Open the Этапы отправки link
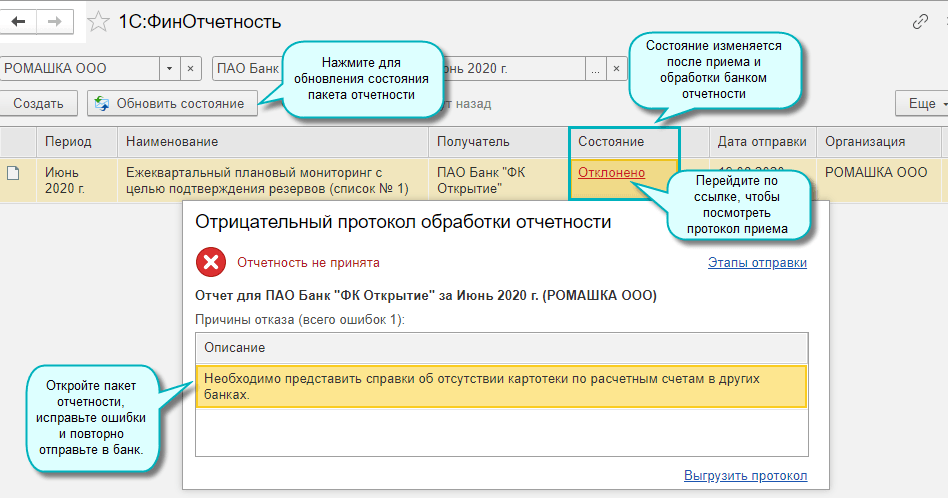Image resolution: width=948 pixels, height=498 pixels. [757, 262]
